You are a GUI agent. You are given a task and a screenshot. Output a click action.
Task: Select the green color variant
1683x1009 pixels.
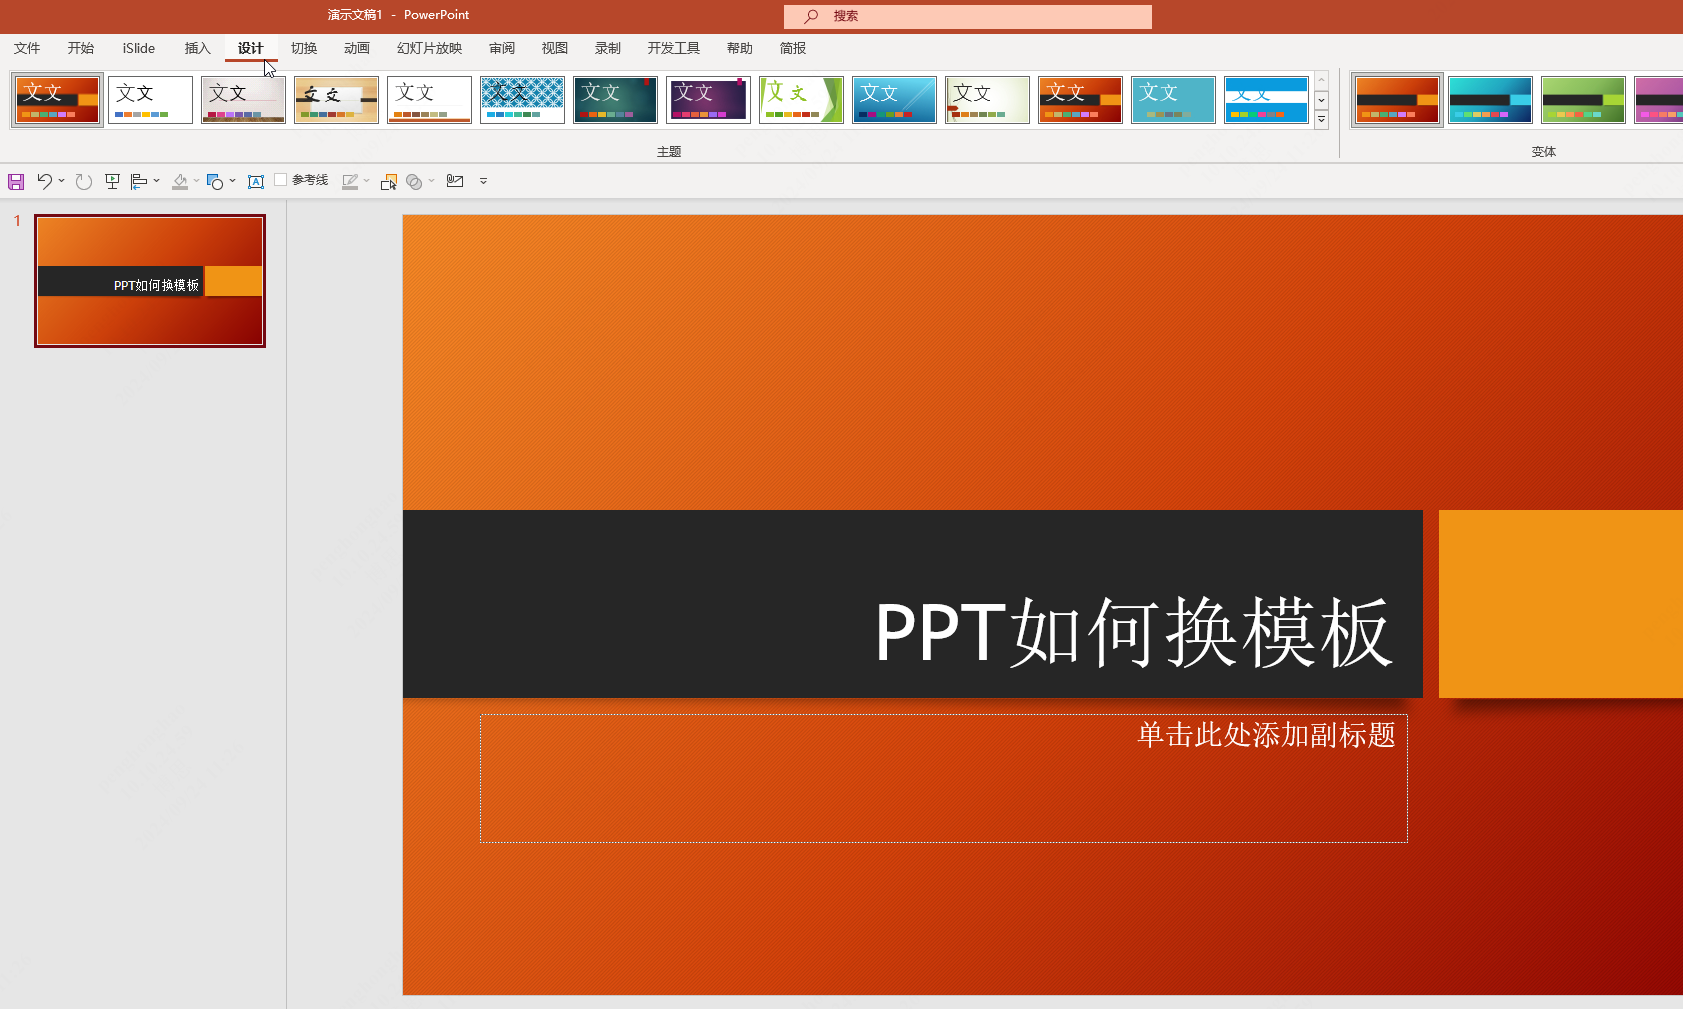click(1583, 100)
